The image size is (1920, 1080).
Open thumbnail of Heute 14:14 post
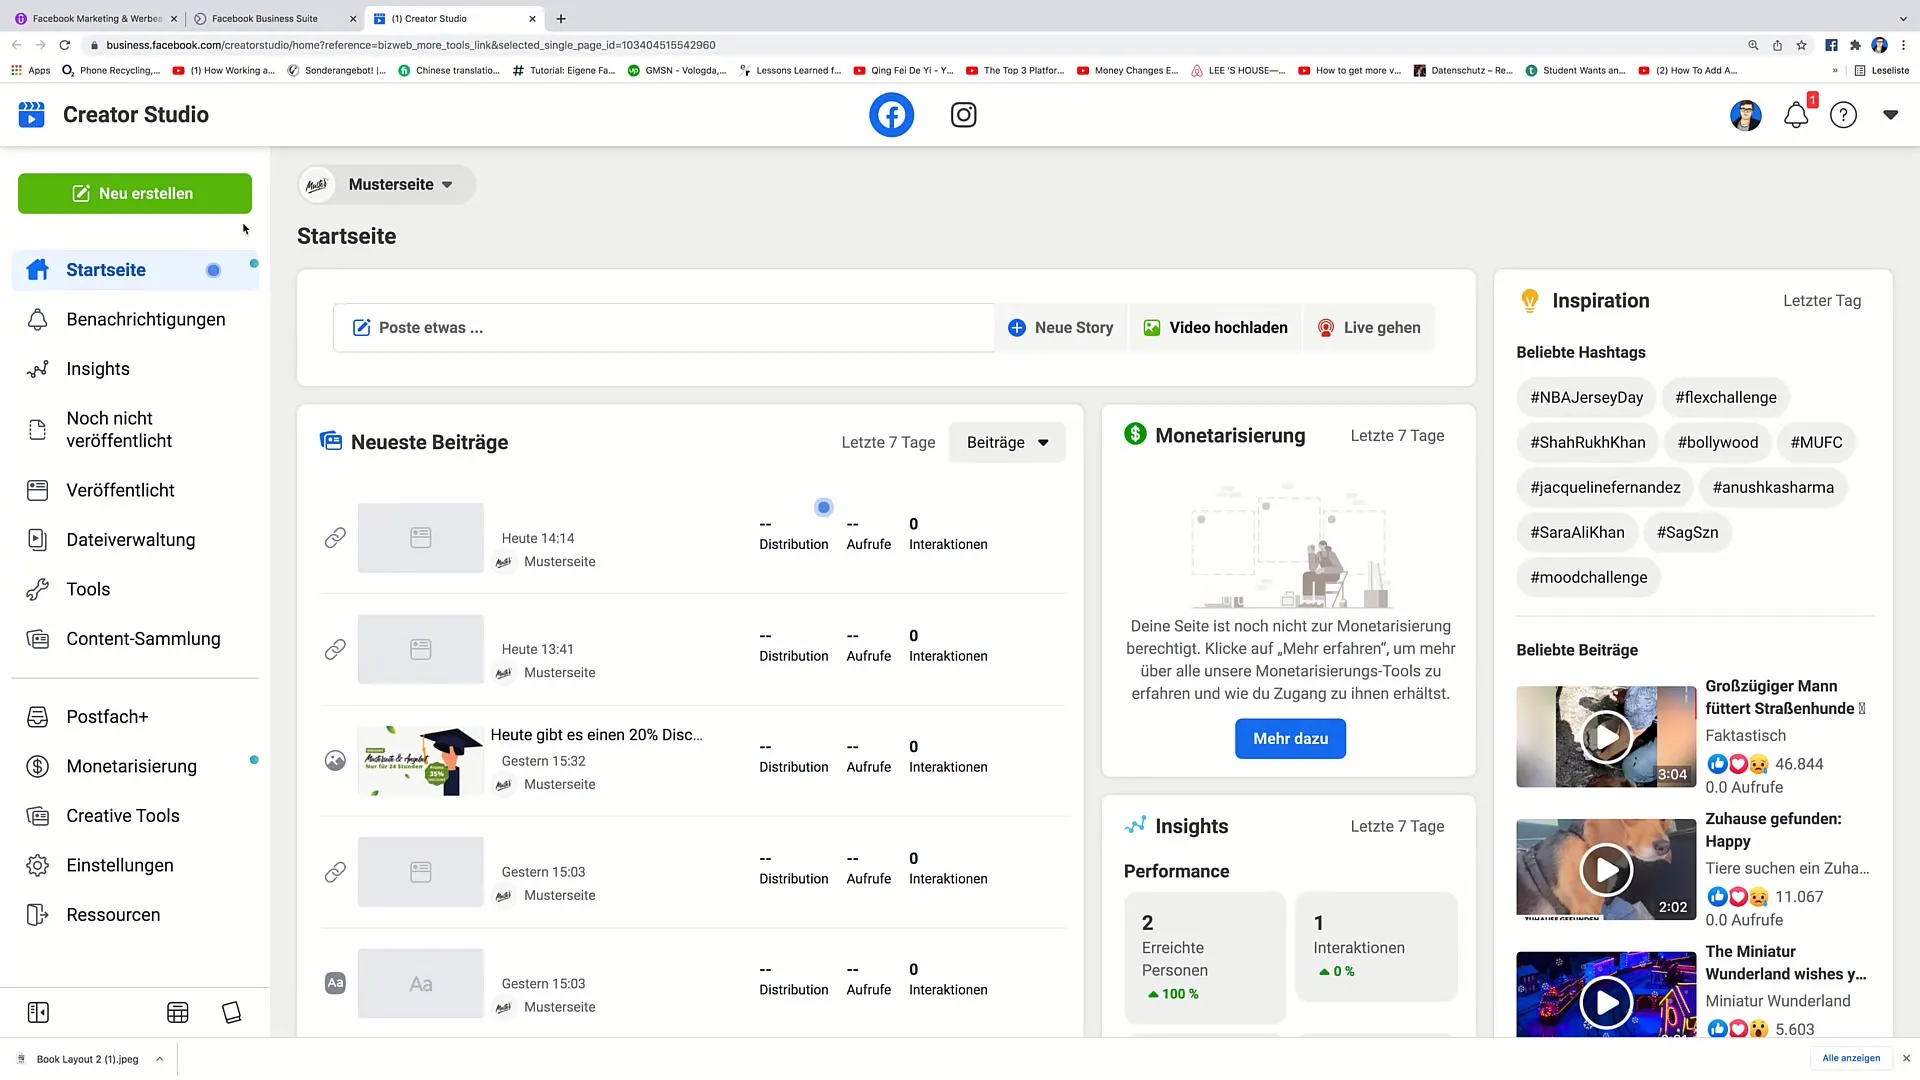[421, 538]
